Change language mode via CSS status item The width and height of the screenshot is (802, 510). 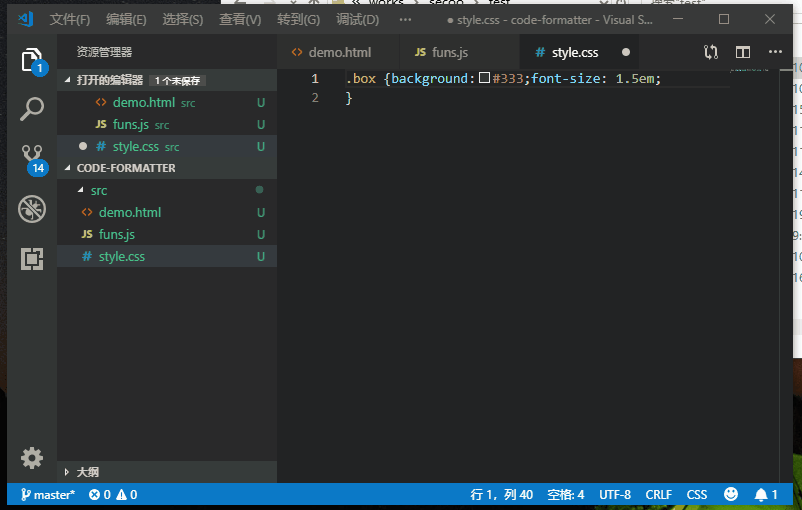(697, 495)
